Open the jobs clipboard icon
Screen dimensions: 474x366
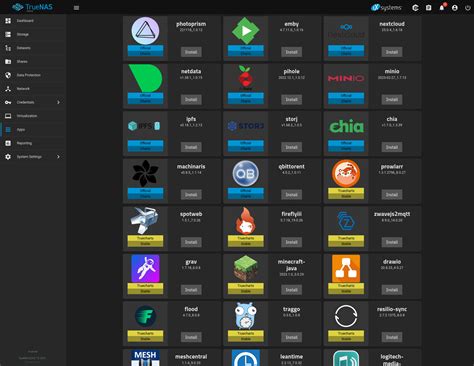(x=429, y=8)
